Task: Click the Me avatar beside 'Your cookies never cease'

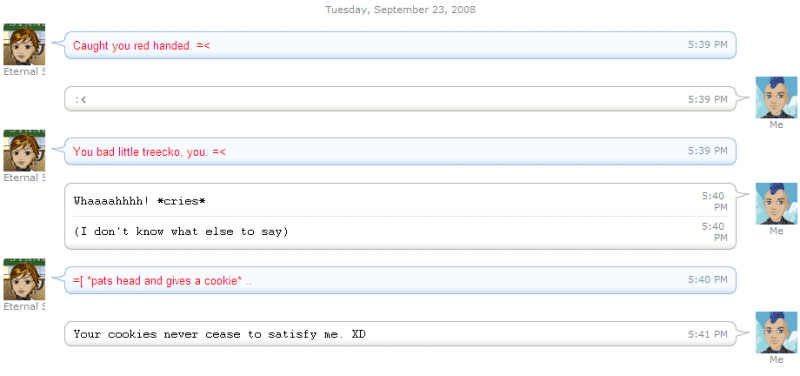Action: [776, 332]
